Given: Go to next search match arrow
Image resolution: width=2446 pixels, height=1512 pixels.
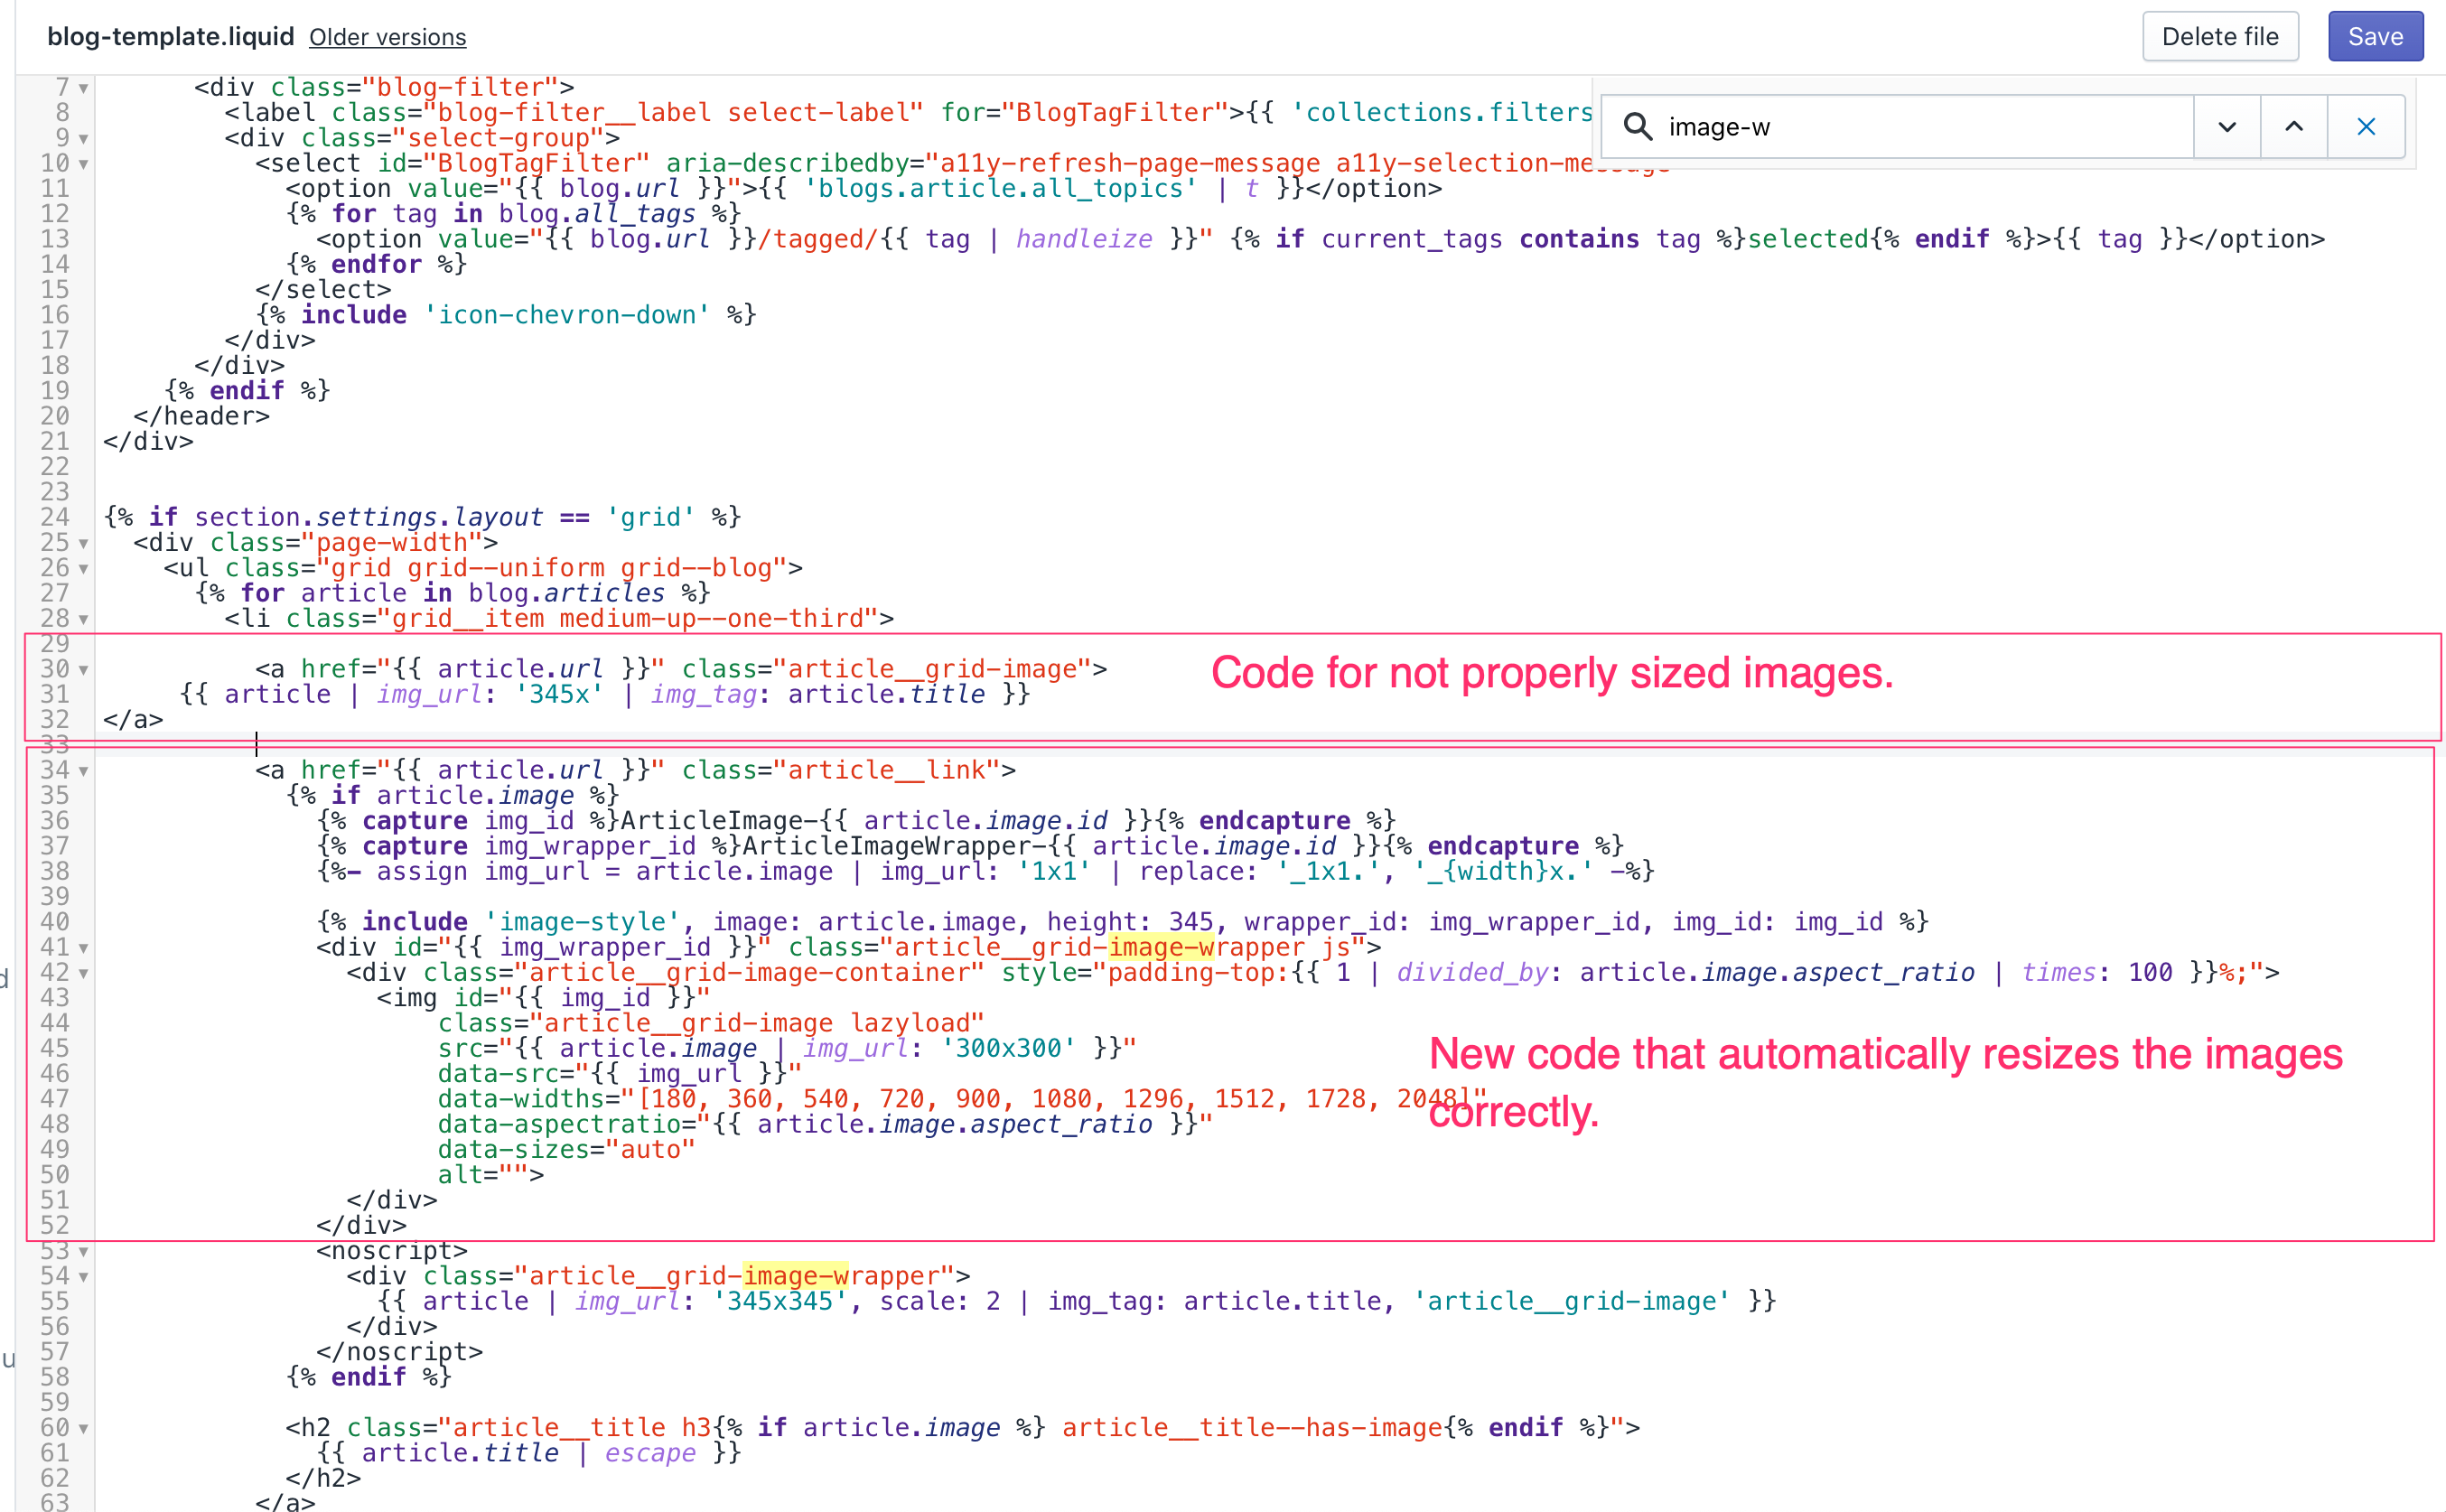Looking at the screenshot, I should (x=2227, y=127).
